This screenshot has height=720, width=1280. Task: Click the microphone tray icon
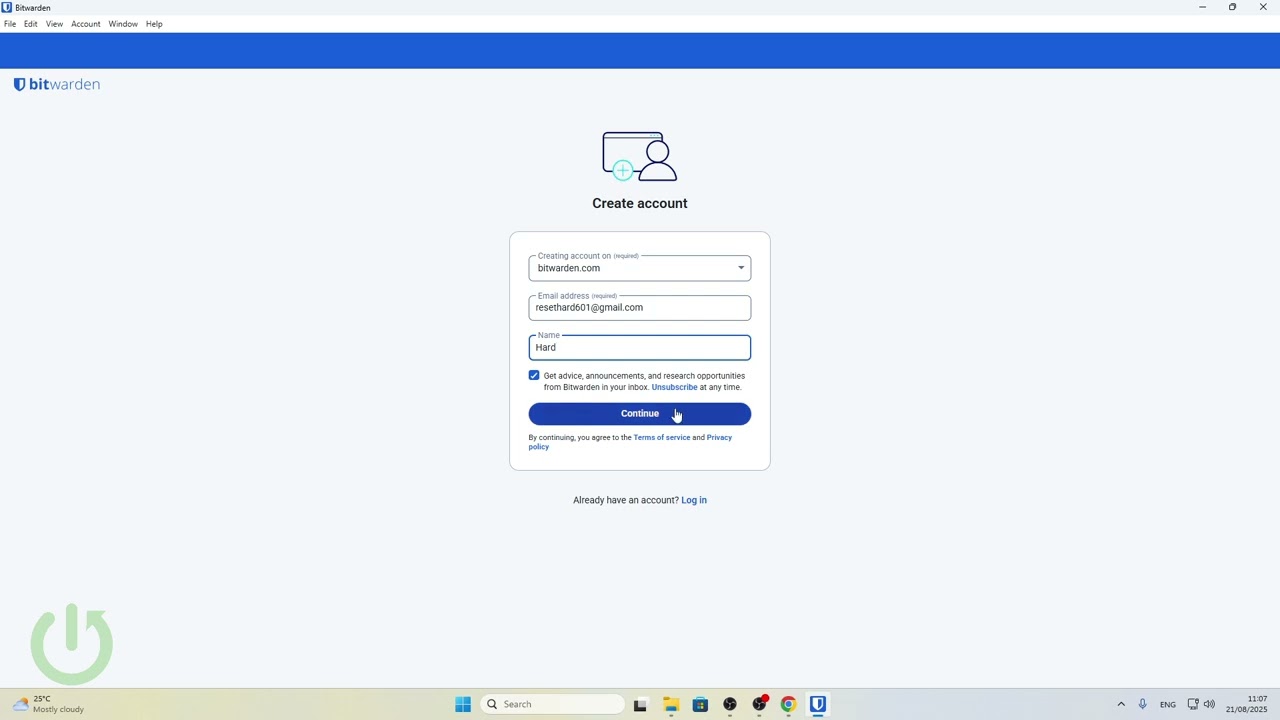(x=1142, y=704)
